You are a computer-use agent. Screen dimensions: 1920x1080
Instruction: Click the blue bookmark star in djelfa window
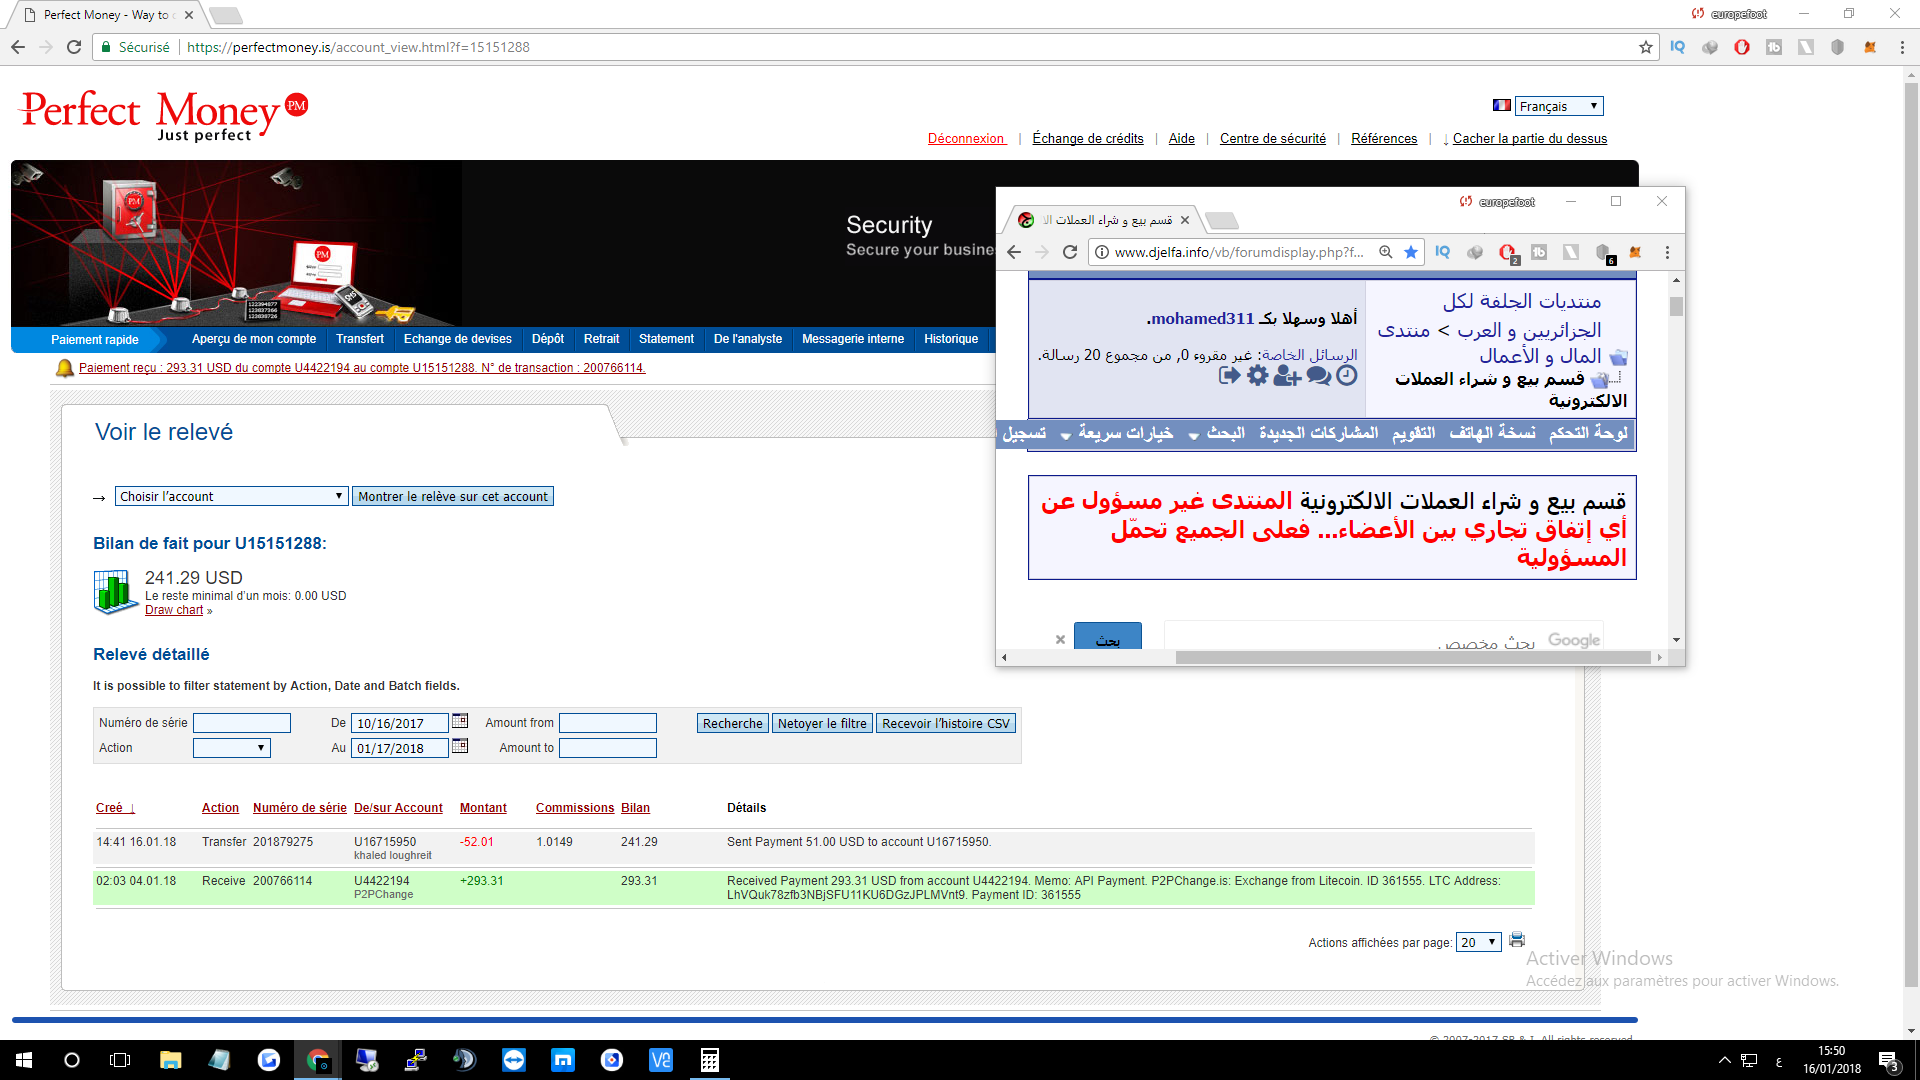click(1411, 252)
